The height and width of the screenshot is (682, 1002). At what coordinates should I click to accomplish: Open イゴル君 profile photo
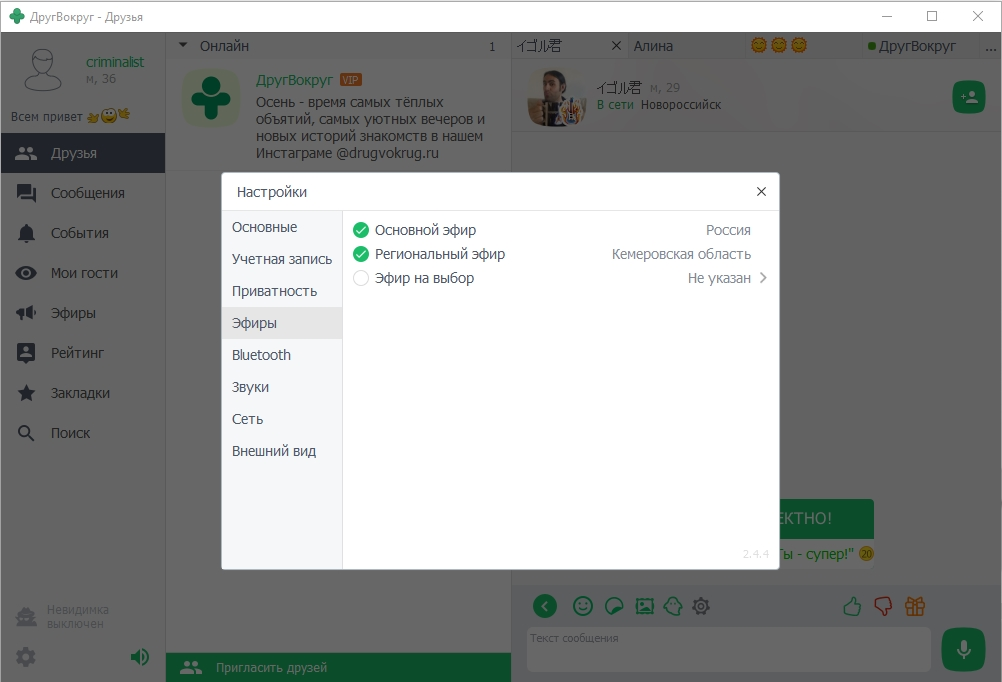(x=556, y=97)
